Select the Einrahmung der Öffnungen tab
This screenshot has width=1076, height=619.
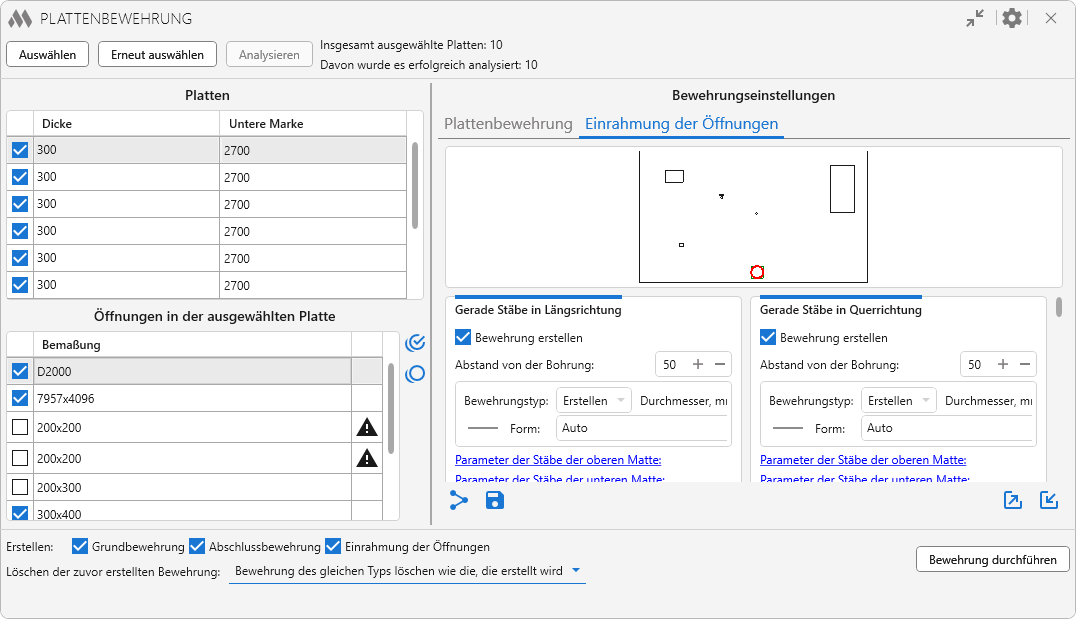[x=681, y=124]
